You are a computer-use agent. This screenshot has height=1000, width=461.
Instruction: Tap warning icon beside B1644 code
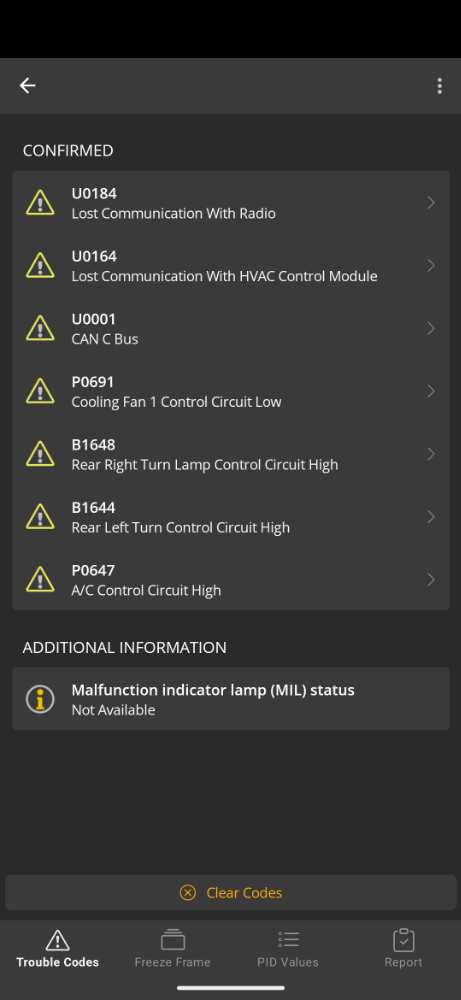coord(40,517)
